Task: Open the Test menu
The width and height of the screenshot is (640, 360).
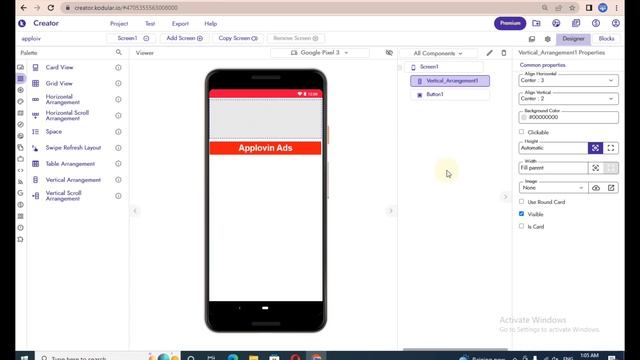Action: click(x=150, y=24)
